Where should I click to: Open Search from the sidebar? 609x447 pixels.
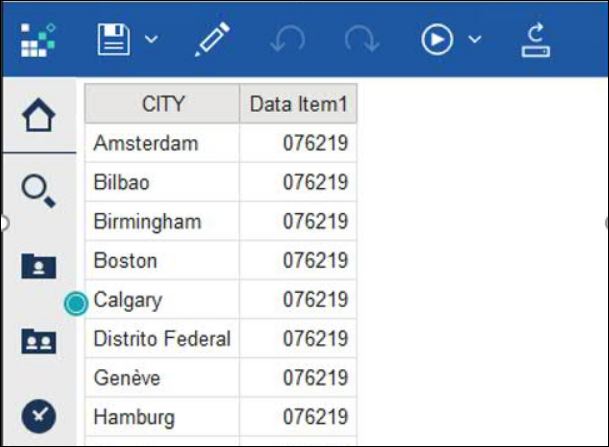(38, 191)
